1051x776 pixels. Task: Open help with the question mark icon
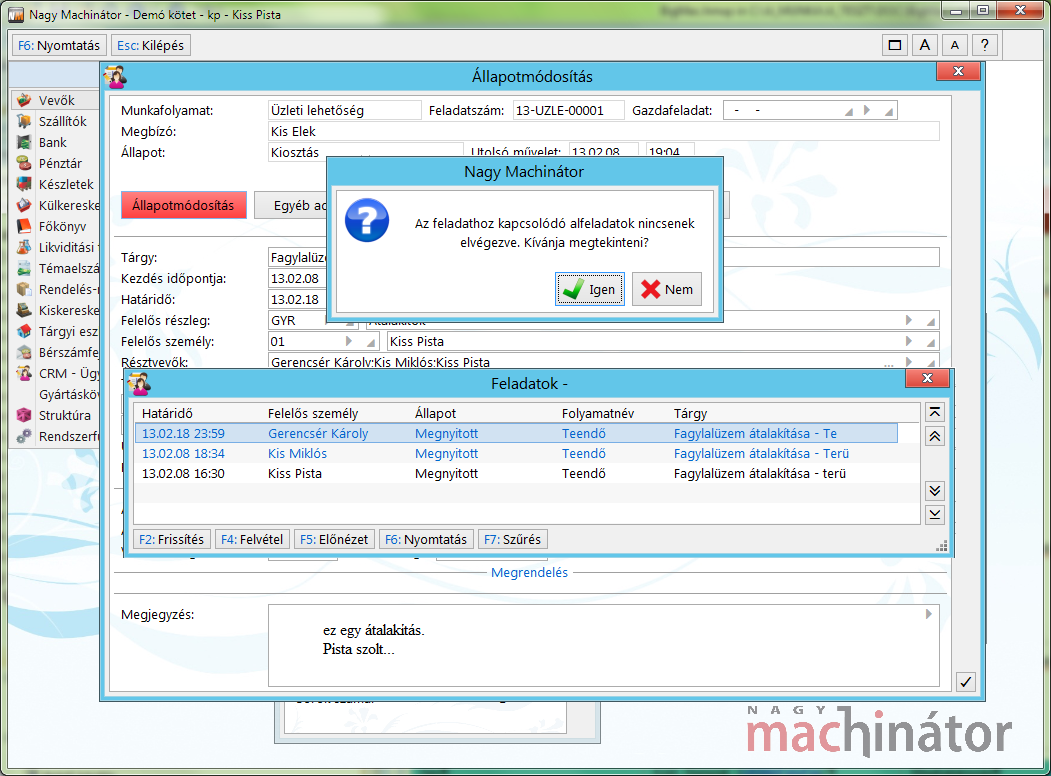tap(984, 45)
